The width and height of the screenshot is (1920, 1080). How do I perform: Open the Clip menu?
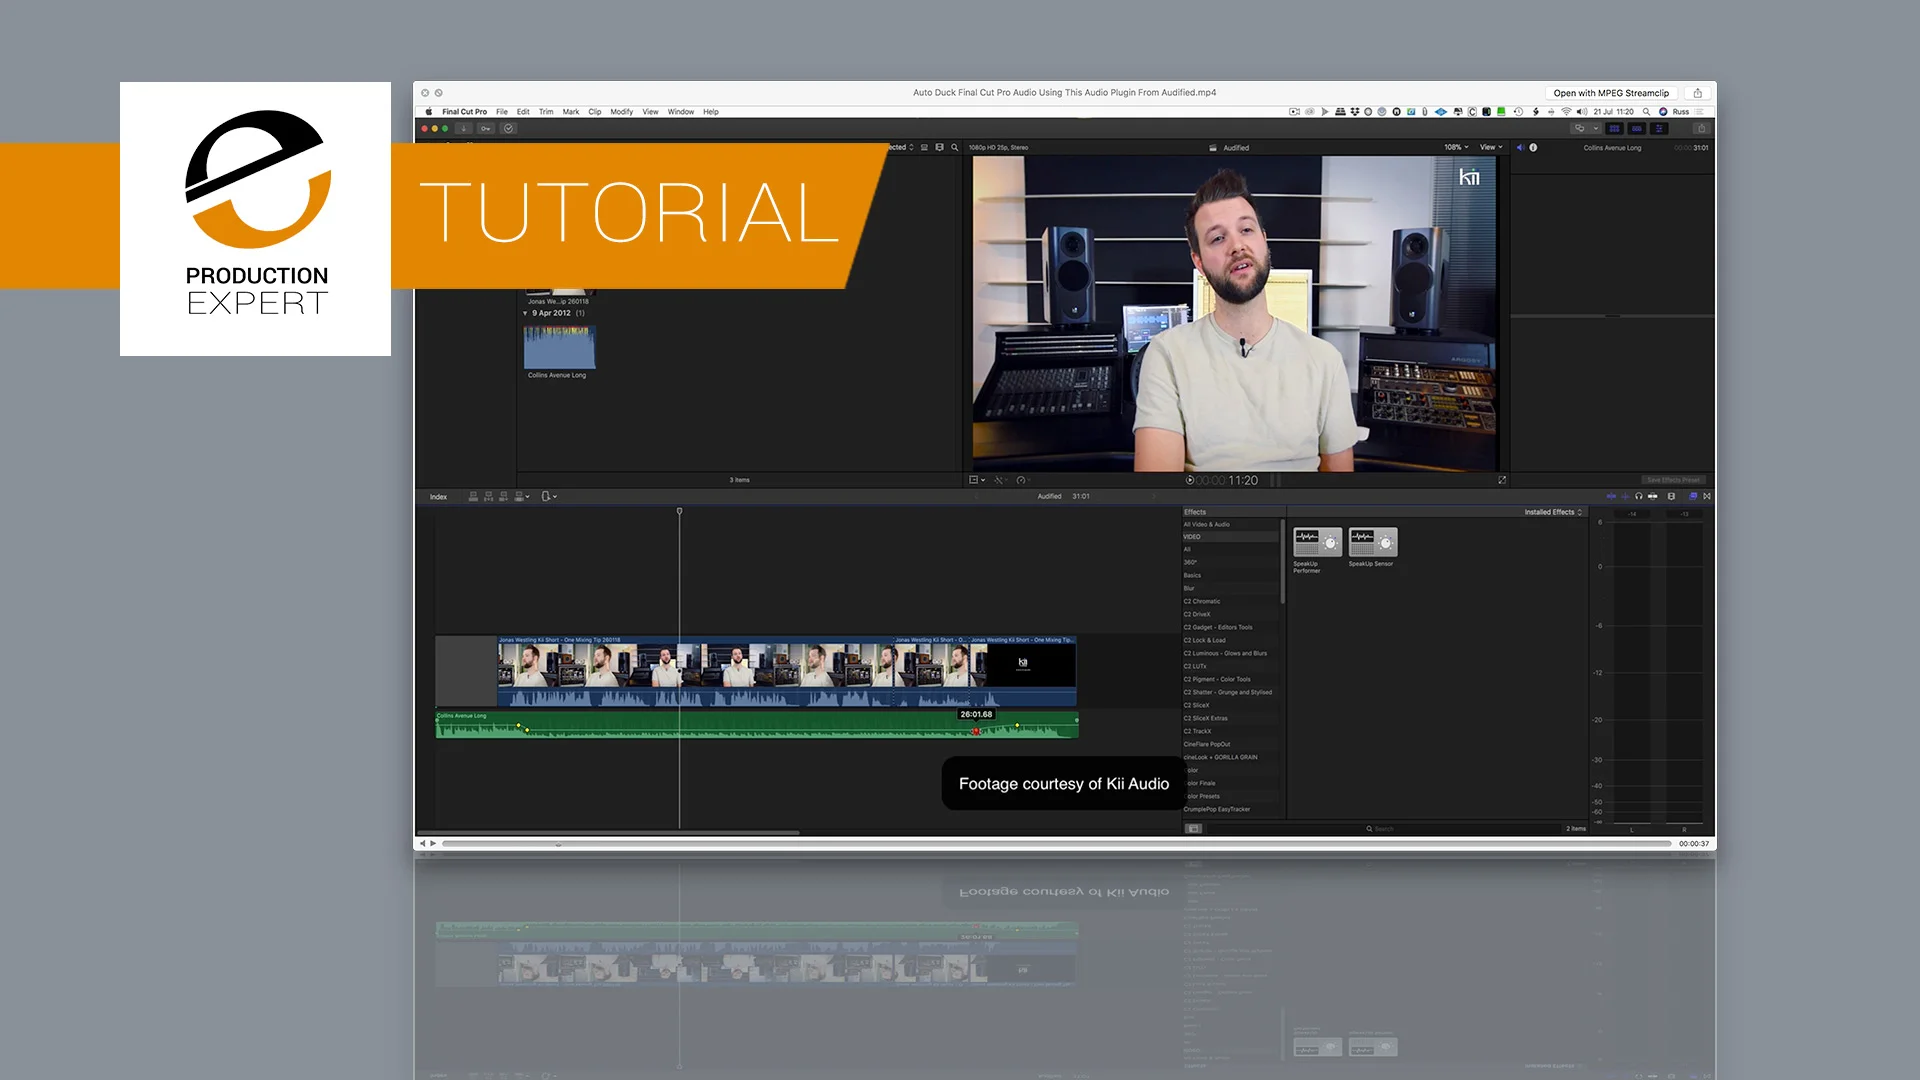[595, 112]
